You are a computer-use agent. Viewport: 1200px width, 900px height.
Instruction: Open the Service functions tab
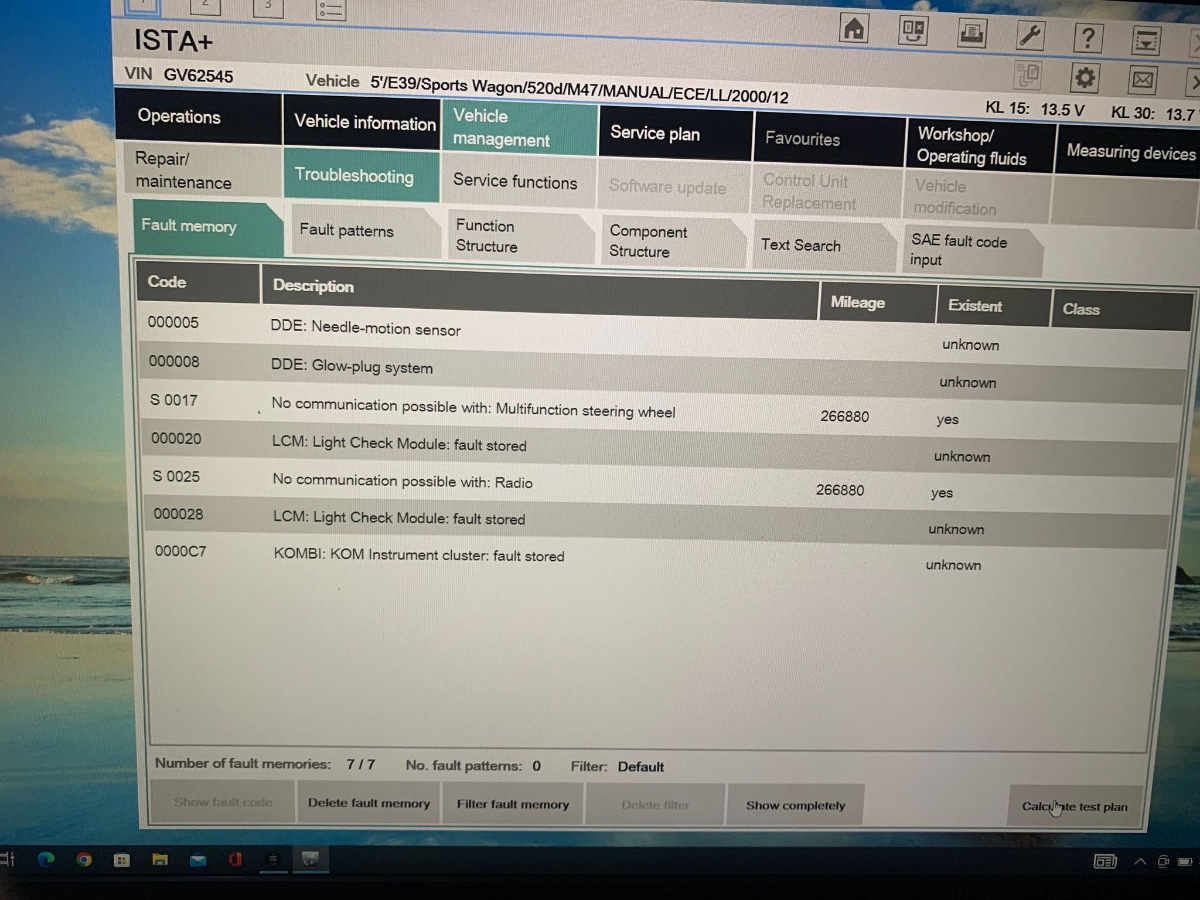coord(515,181)
